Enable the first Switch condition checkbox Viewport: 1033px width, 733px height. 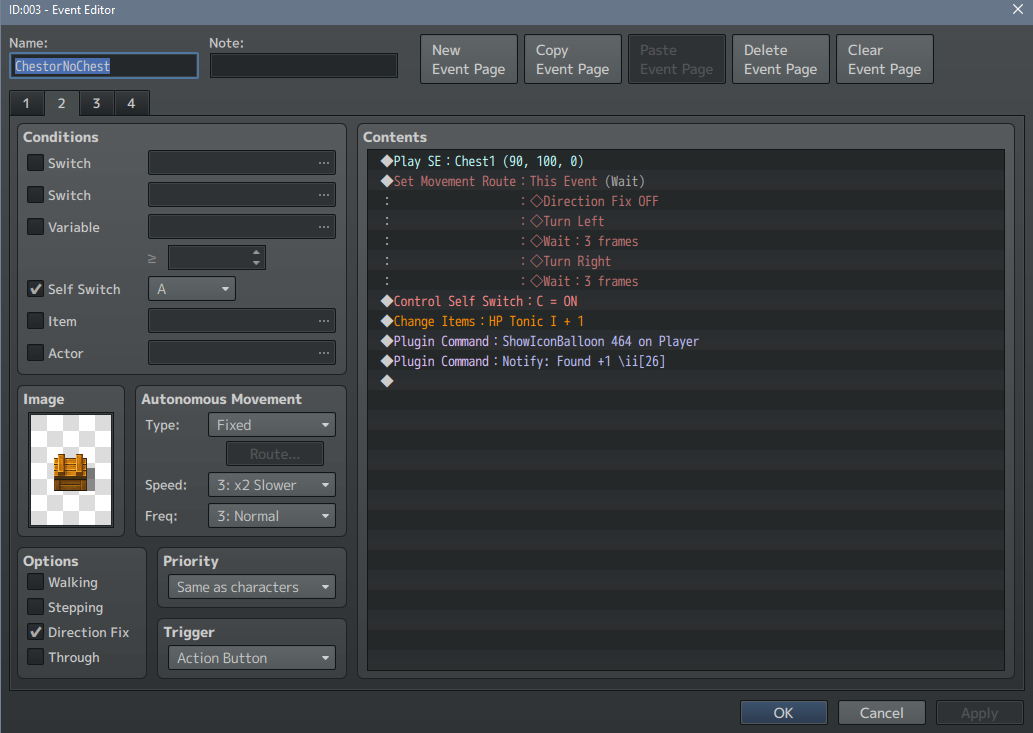click(36, 163)
